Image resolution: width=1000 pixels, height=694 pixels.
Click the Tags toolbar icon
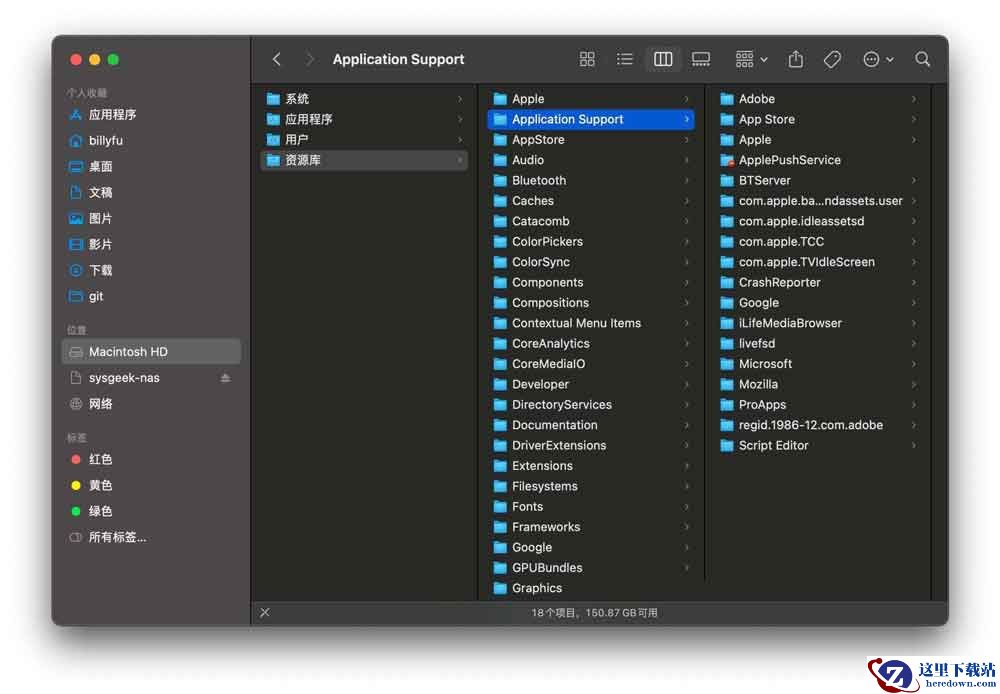832,59
